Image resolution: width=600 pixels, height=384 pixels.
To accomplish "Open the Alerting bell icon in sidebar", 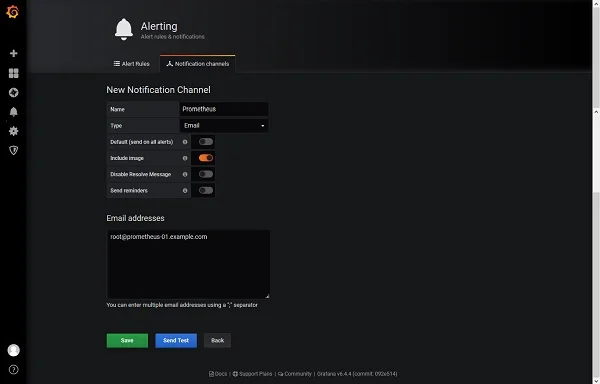I will click(13, 112).
